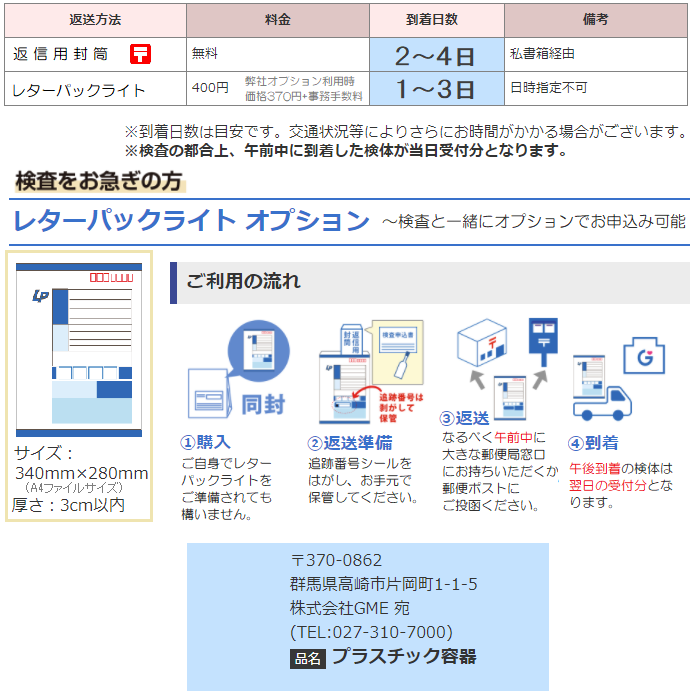Screen dimensions: 700x700
Task: Click the ①購入 step label
Action: tap(205, 442)
